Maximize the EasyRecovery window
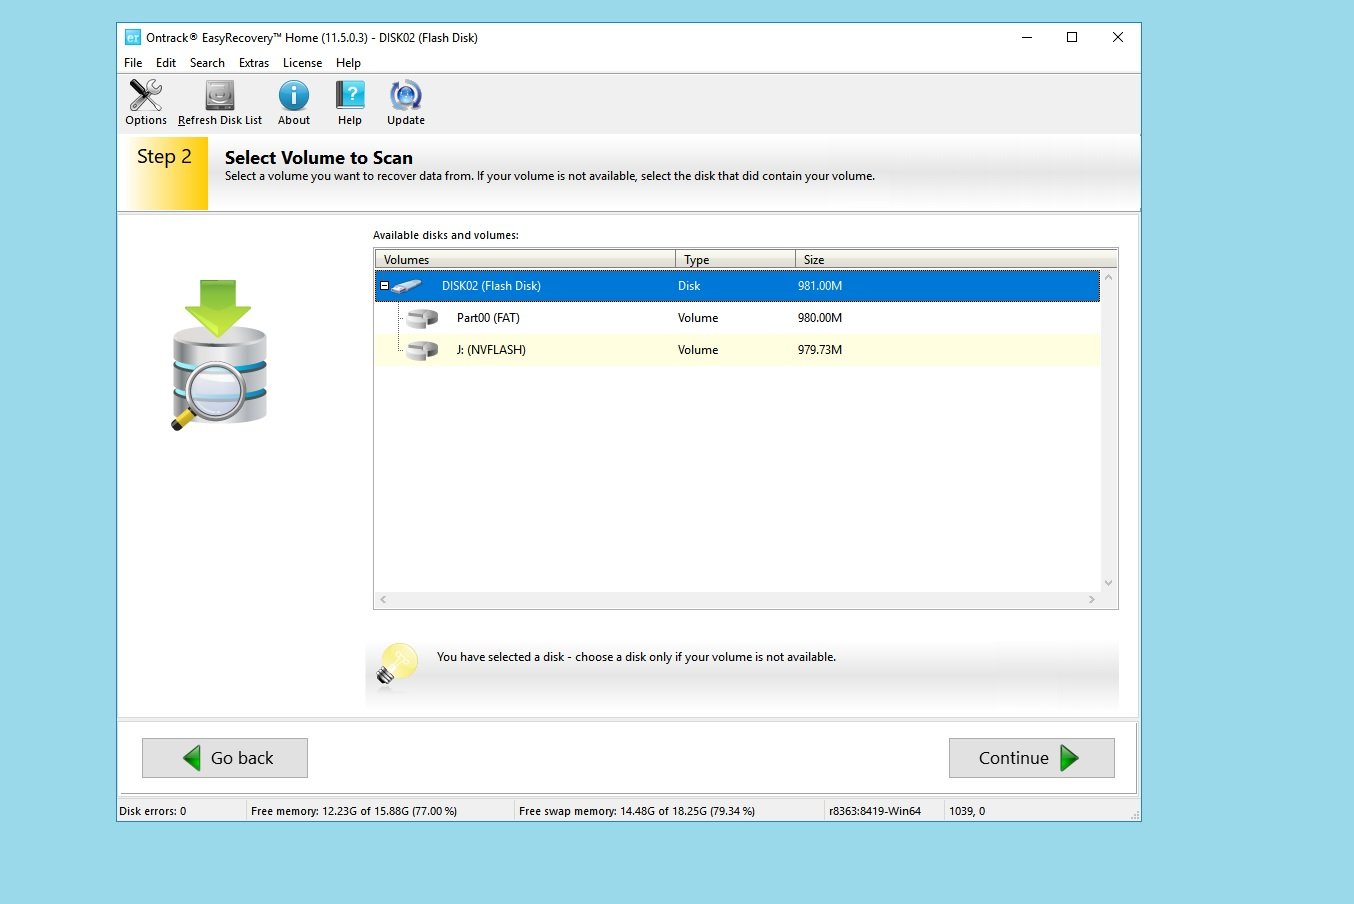Image resolution: width=1354 pixels, height=904 pixels. 1072,38
